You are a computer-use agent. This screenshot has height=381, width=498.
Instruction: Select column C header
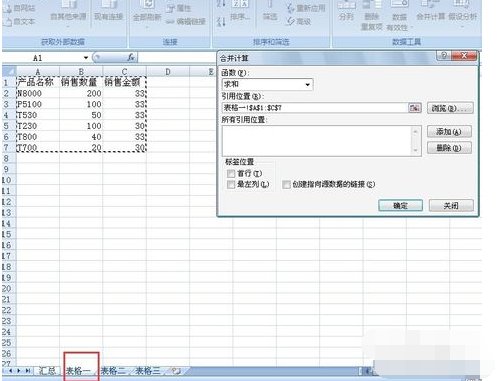point(124,72)
